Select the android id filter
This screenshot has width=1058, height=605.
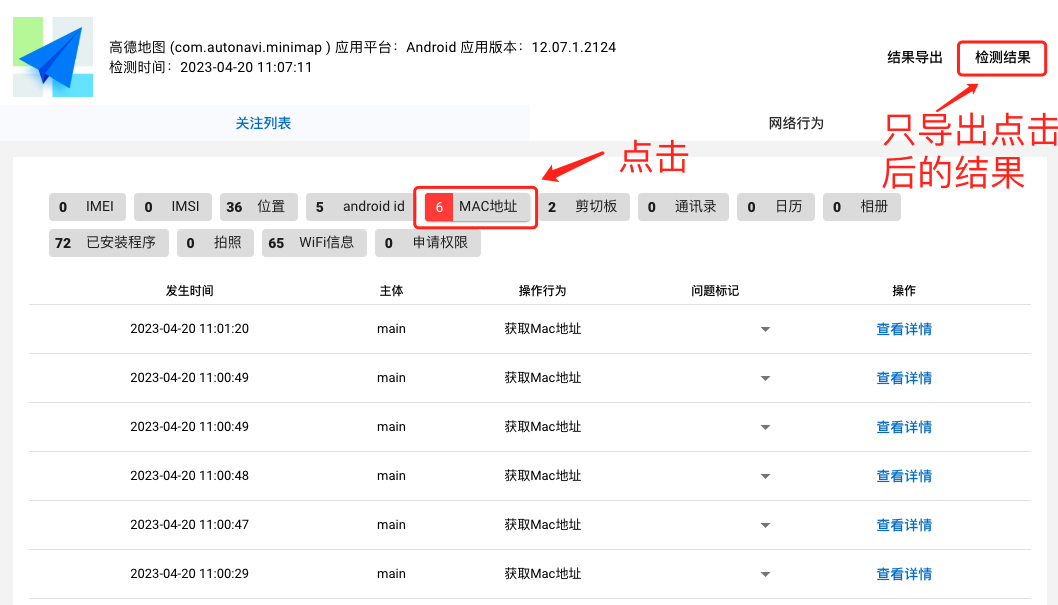point(357,206)
